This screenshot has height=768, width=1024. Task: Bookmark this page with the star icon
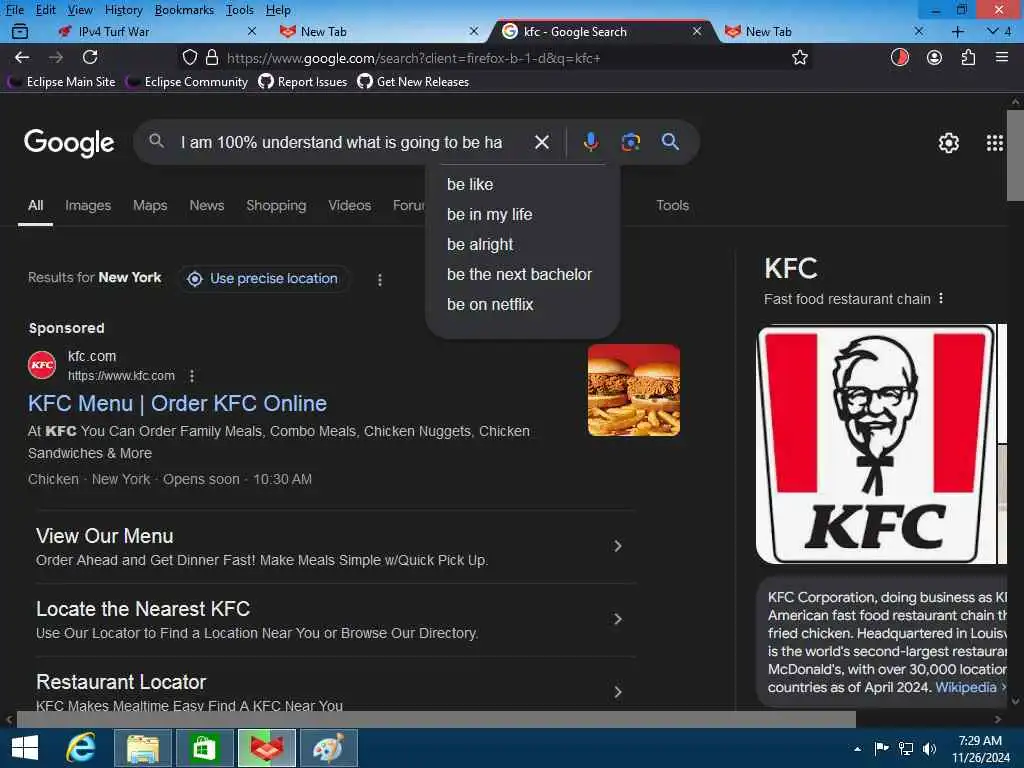pyautogui.click(x=799, y=57)
